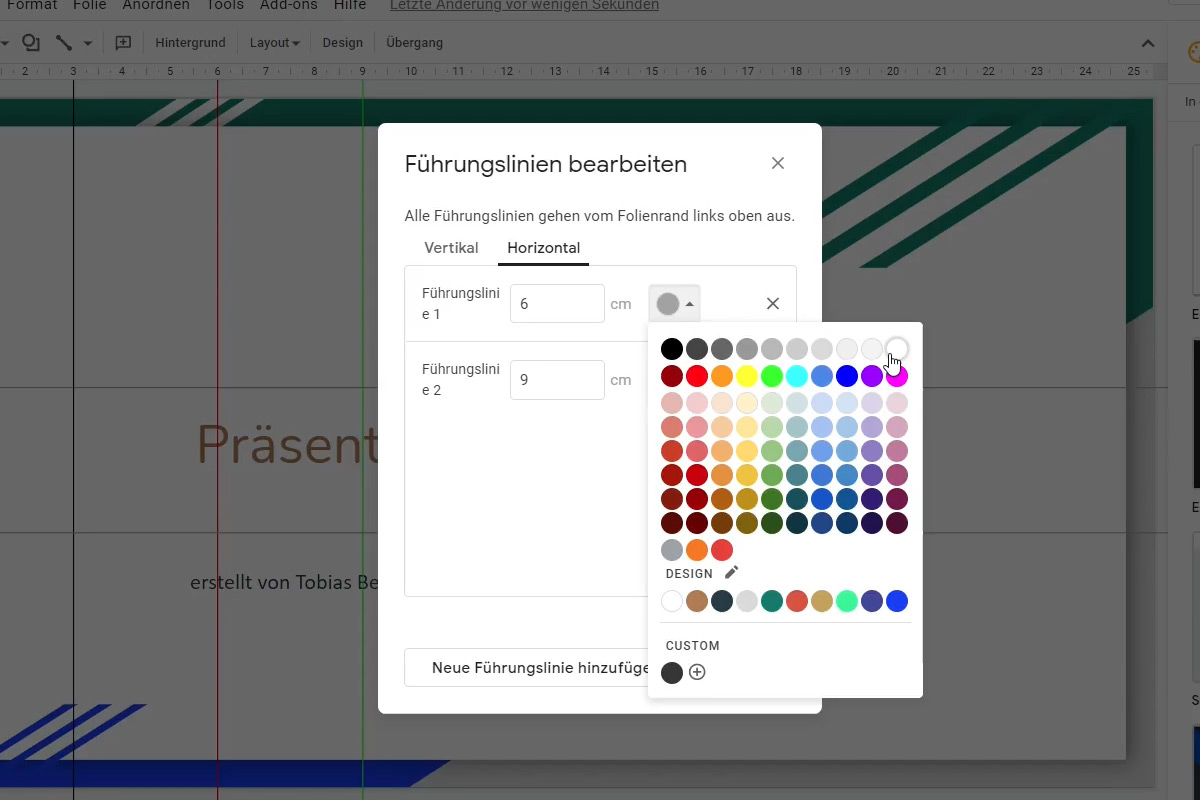1200x800 pixels.
Task: Choose the bright yellow color swatch
Action: click(x=747, y=376)
